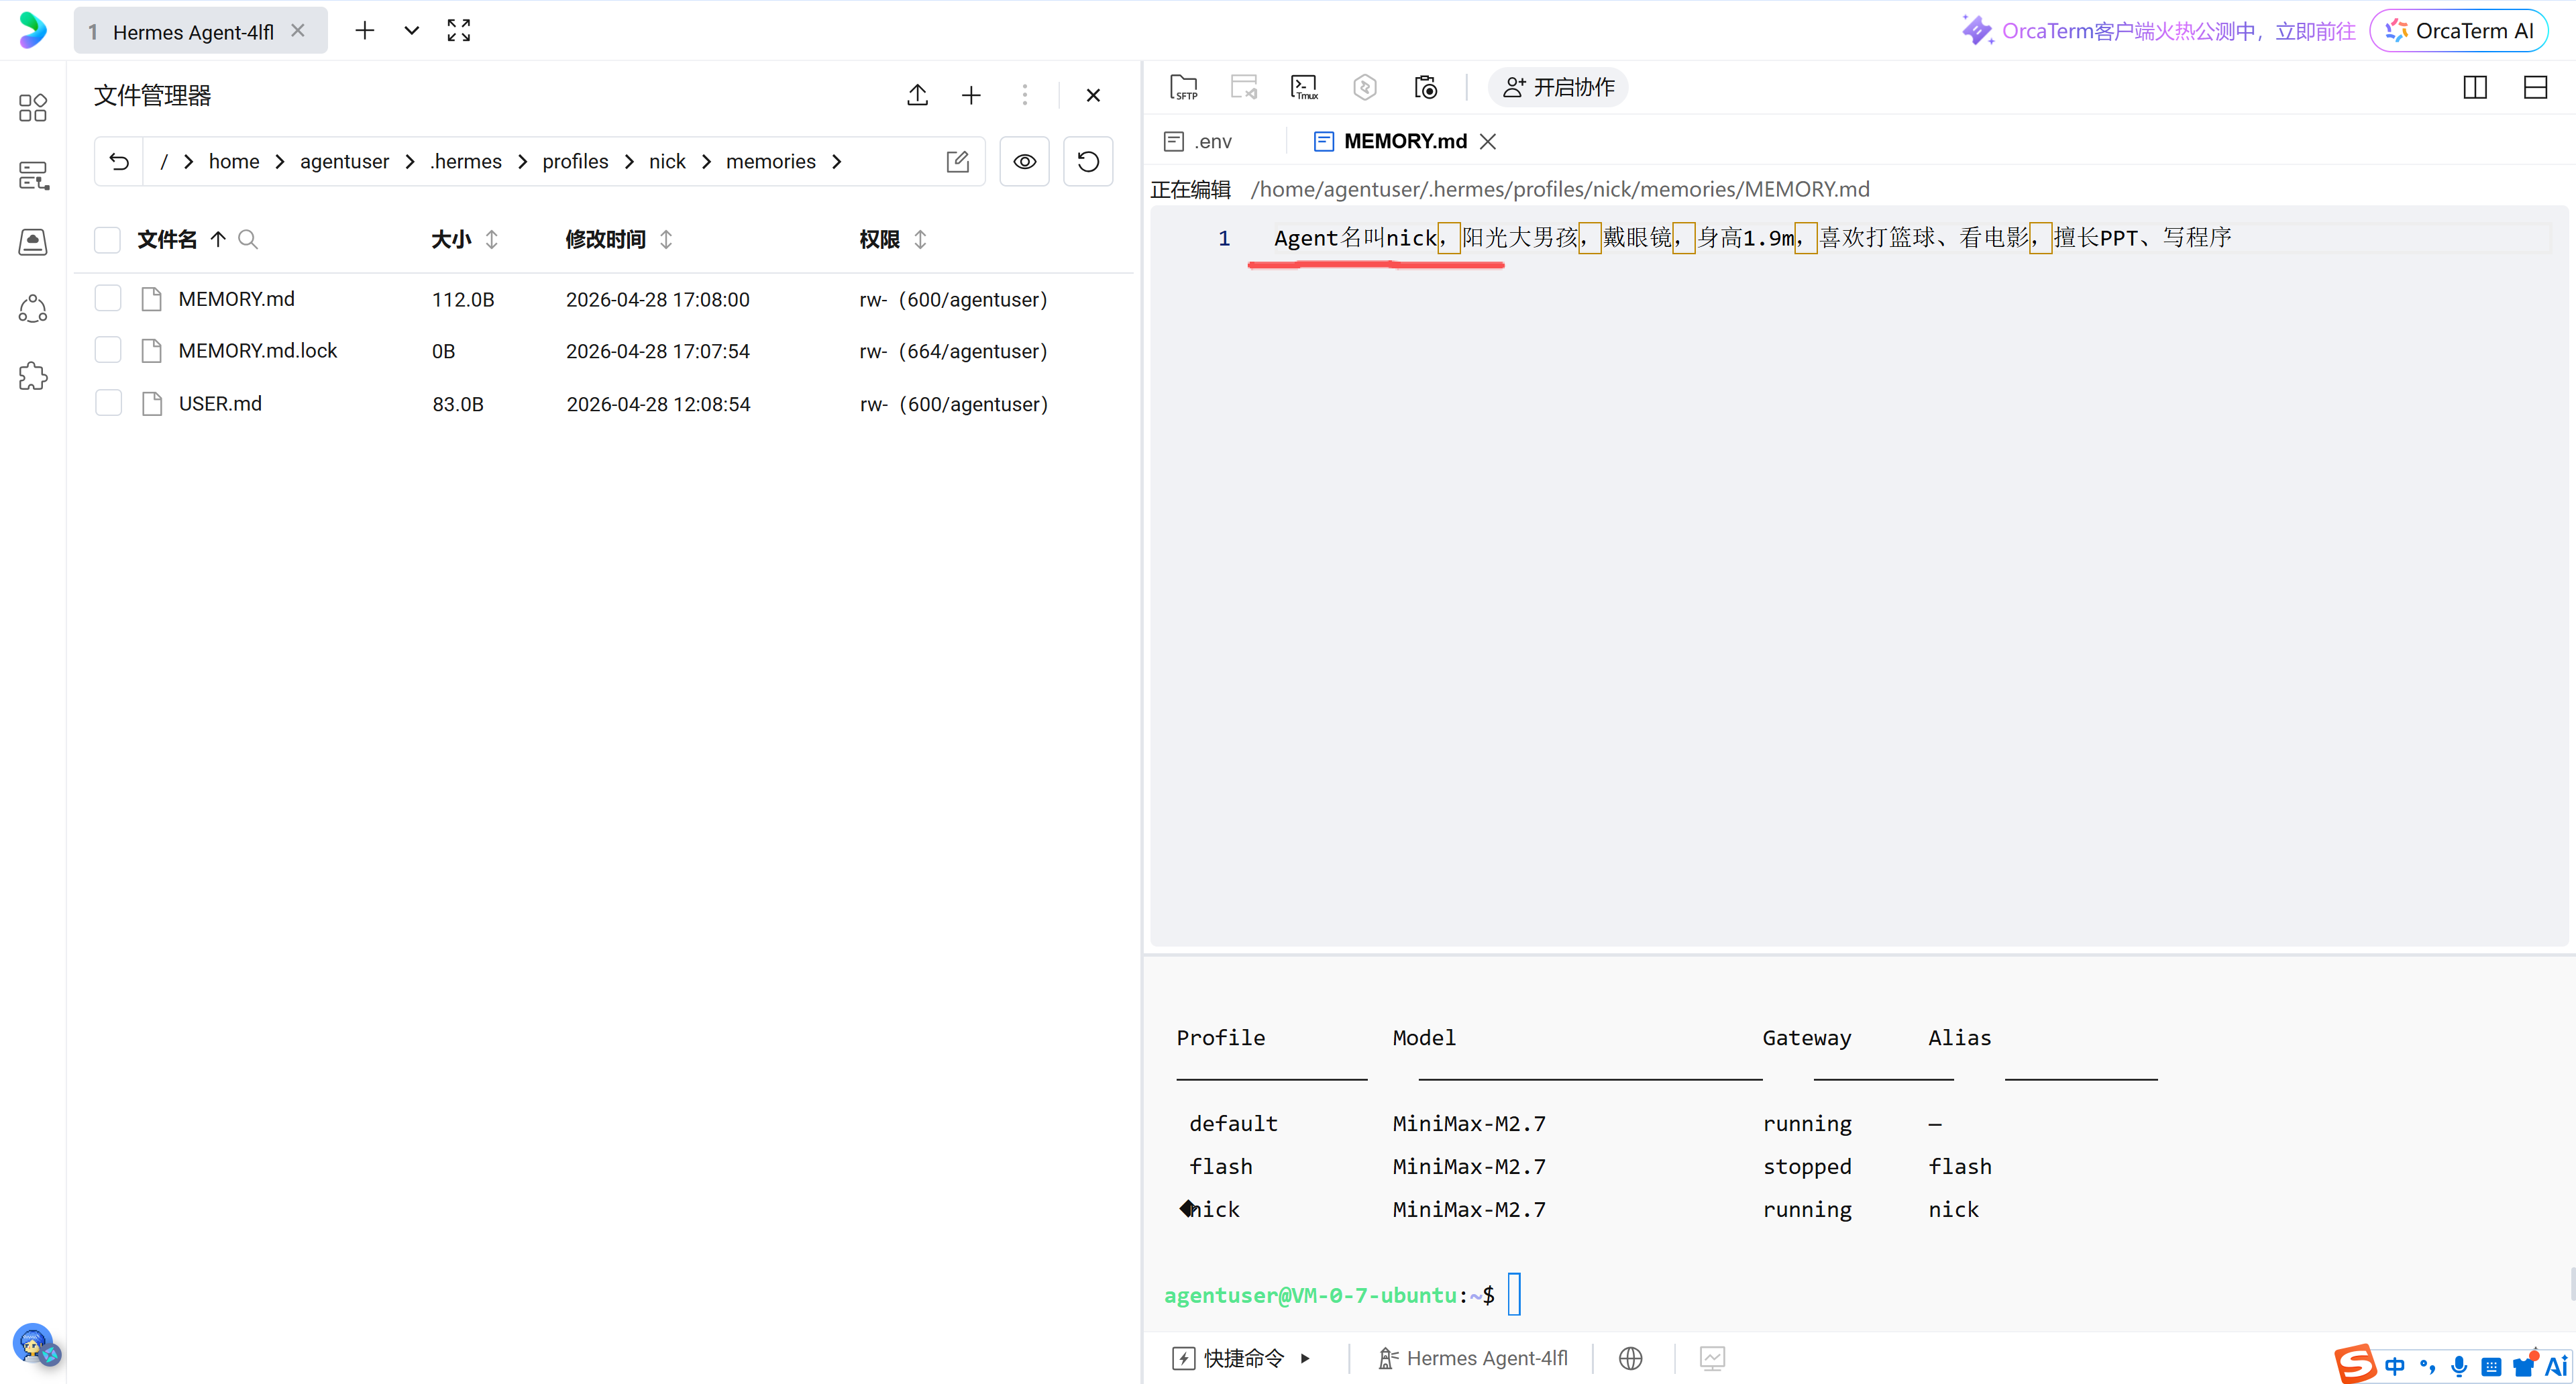This screenshot has width=2576, height=1384.
Task: Click the 开启协作 collaboration button
Action: point(1558,87)
